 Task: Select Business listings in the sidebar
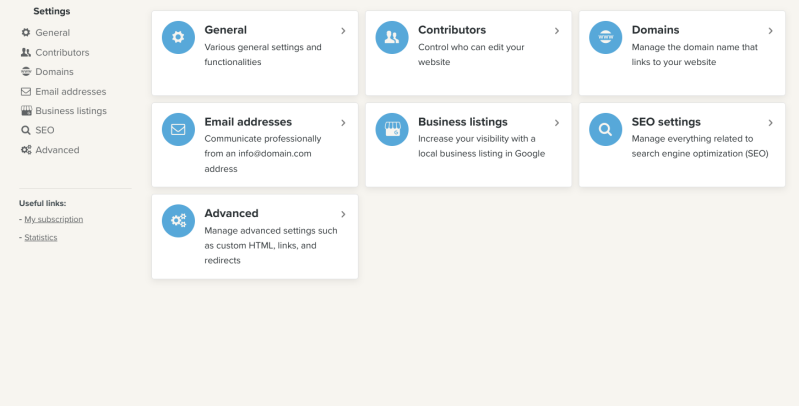tap(70, 111)
